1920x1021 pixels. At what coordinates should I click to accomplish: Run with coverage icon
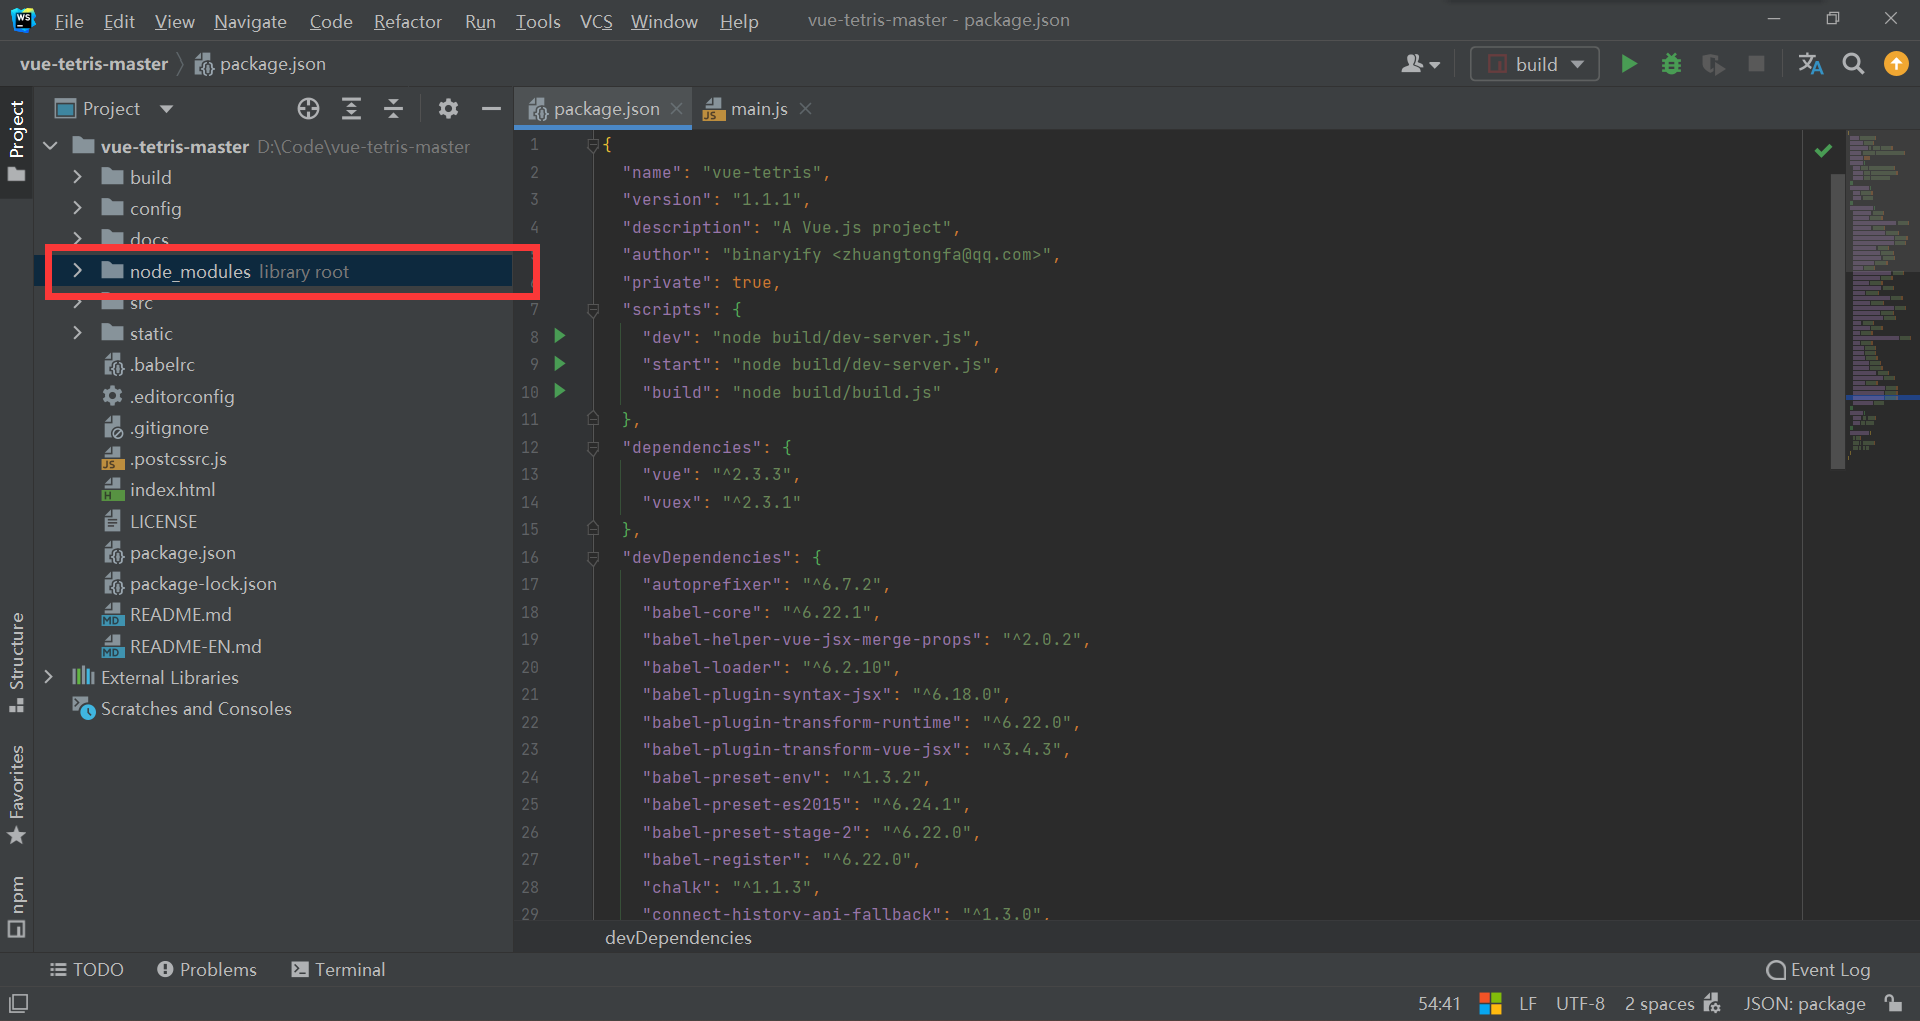click(x=1713, y=64)
